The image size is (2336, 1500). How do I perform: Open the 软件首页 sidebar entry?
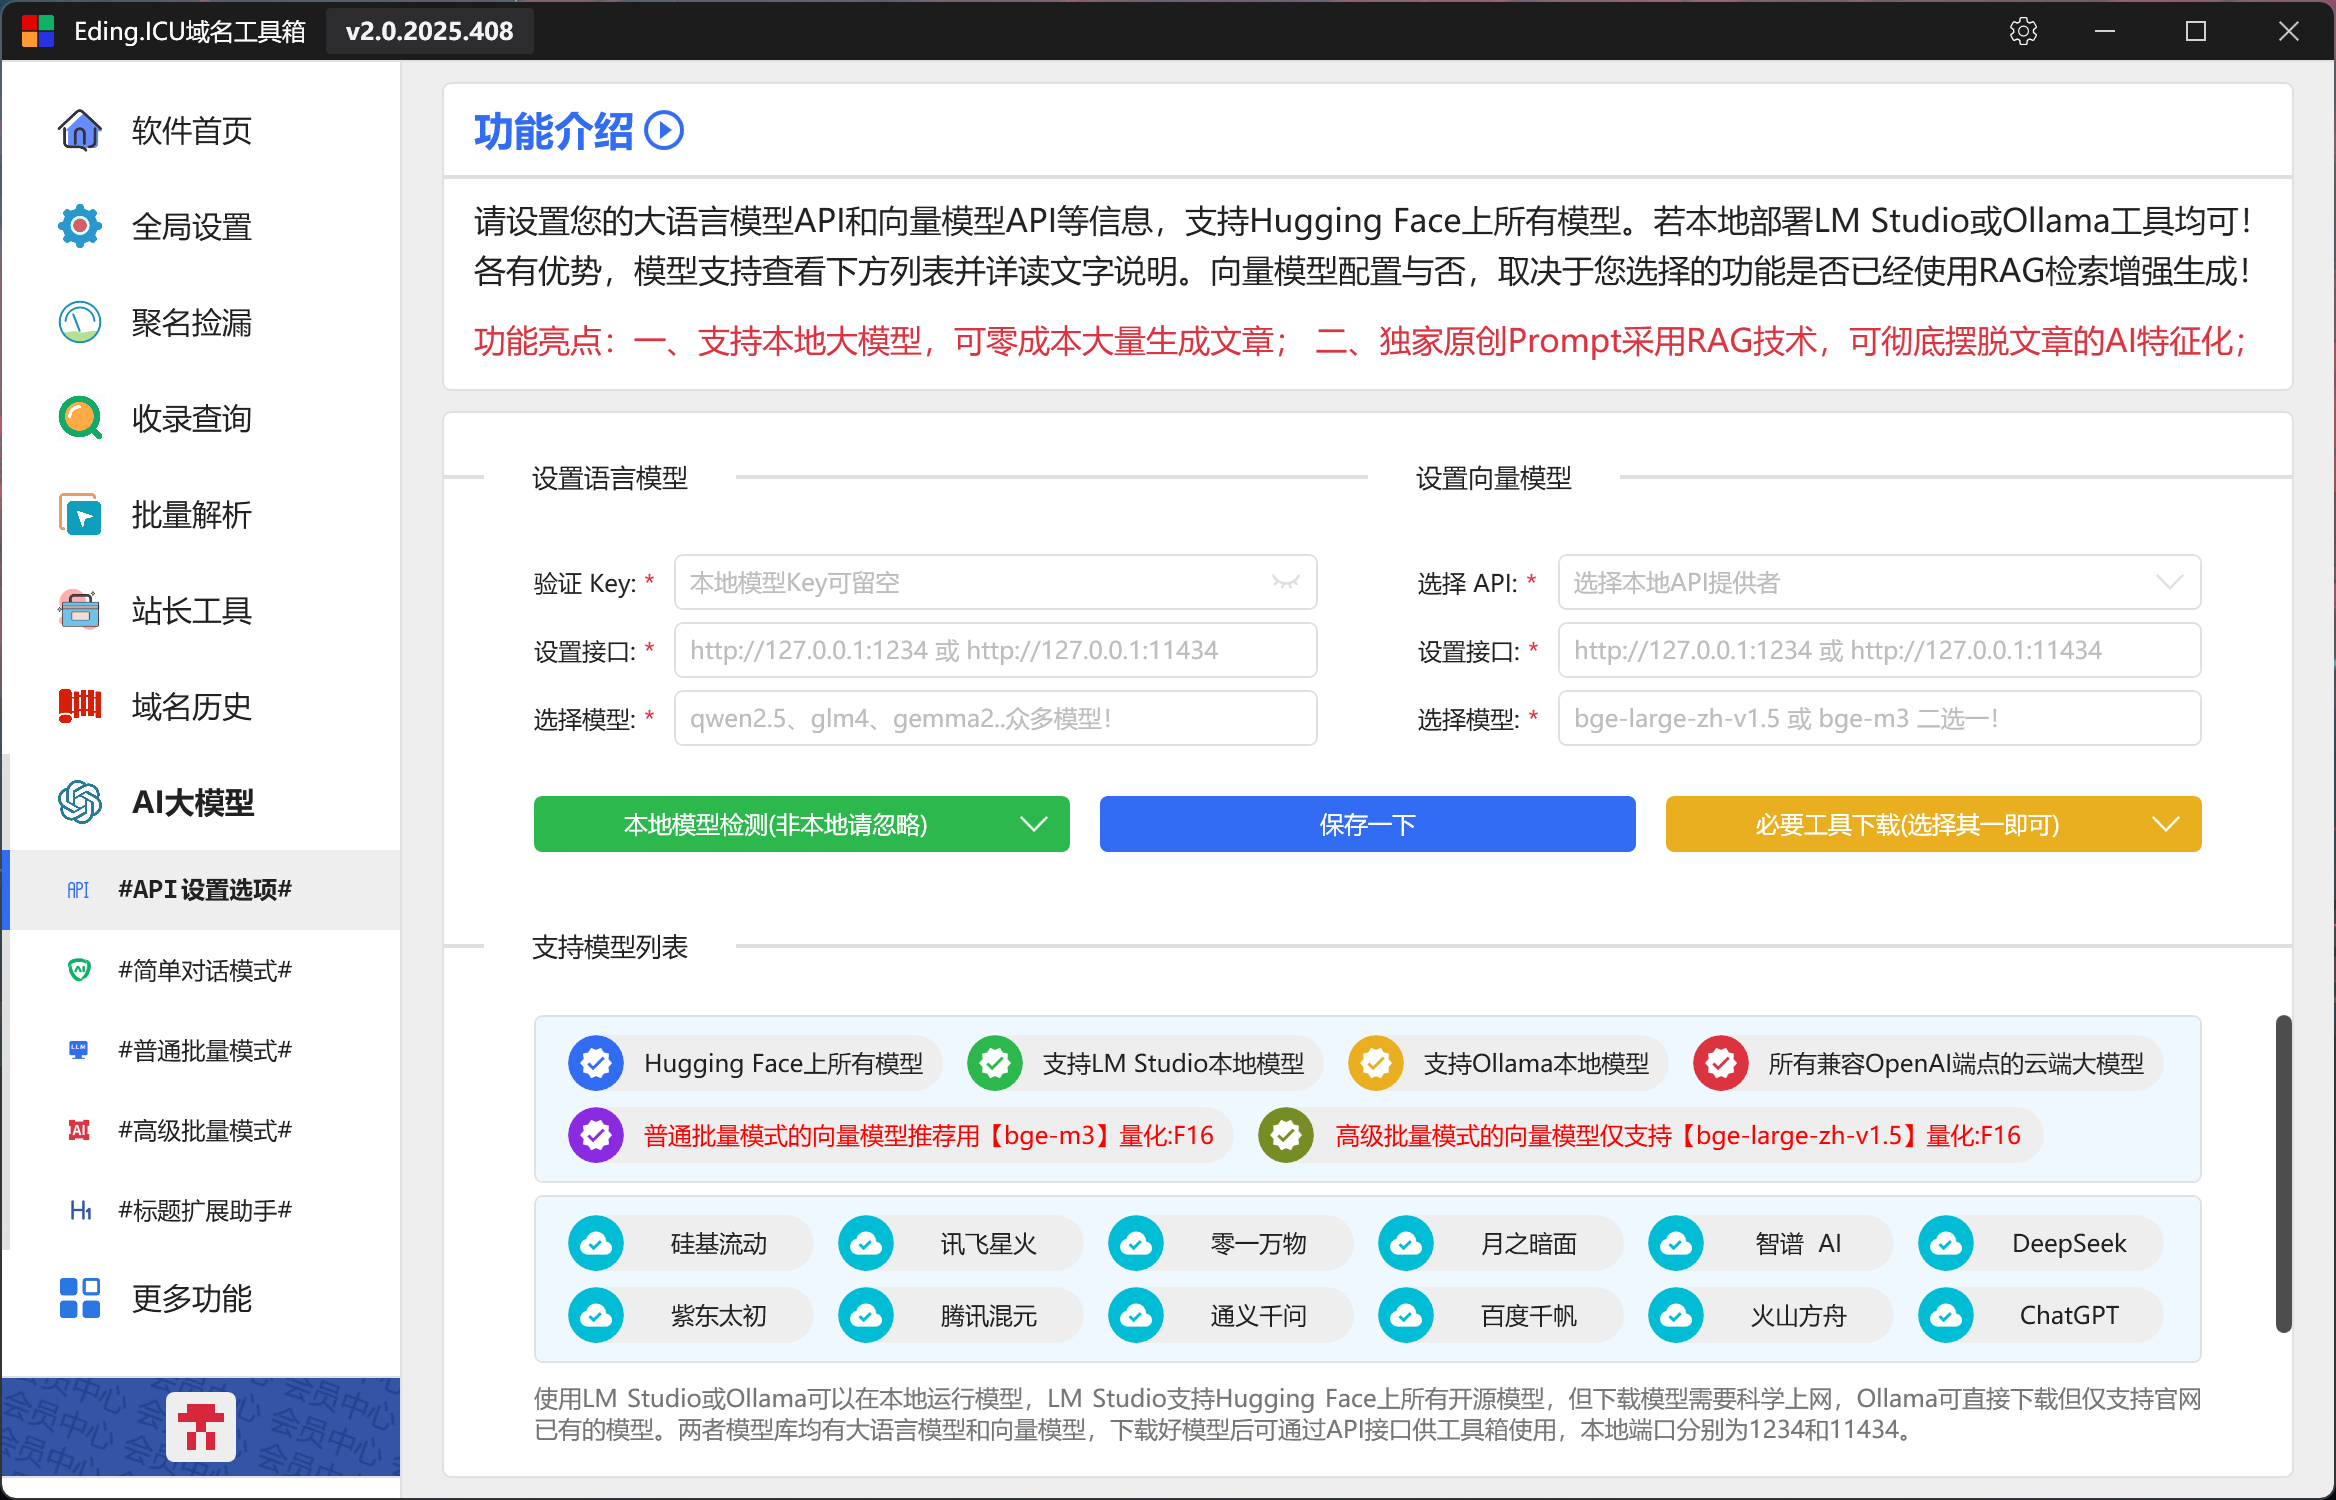click(x=201, y=130)
